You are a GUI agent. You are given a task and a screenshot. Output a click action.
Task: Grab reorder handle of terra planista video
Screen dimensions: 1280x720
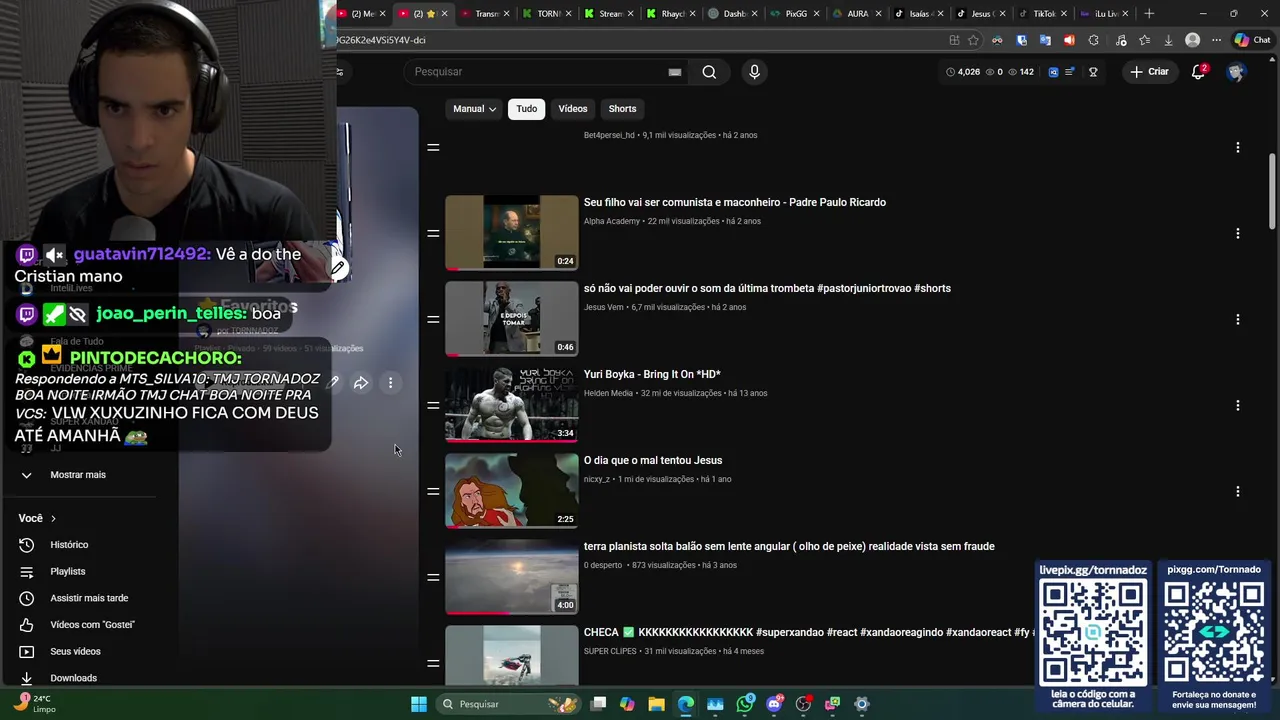pos(433,577)
